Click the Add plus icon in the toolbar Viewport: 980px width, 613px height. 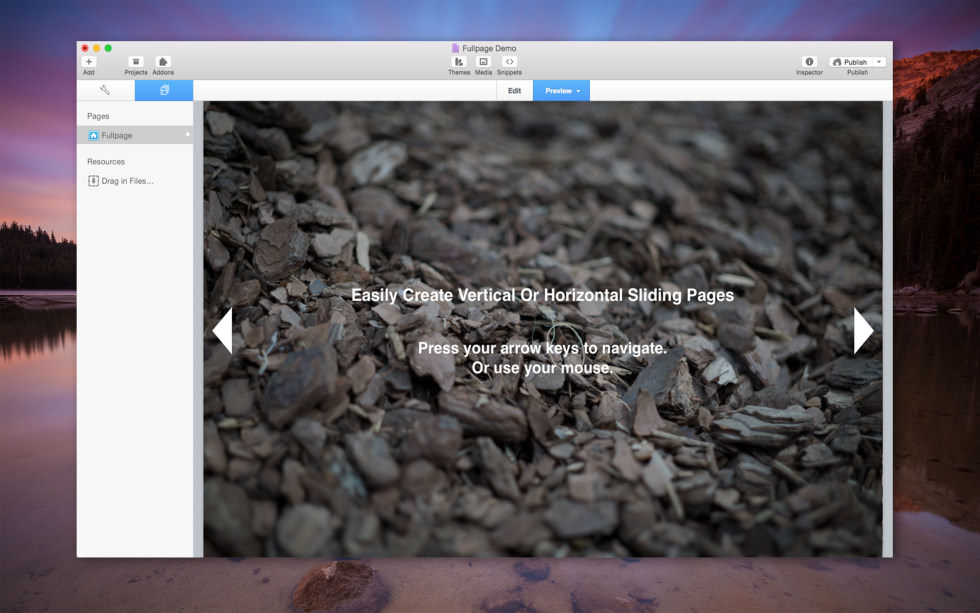pyautogui.click(x=89, y=62)
